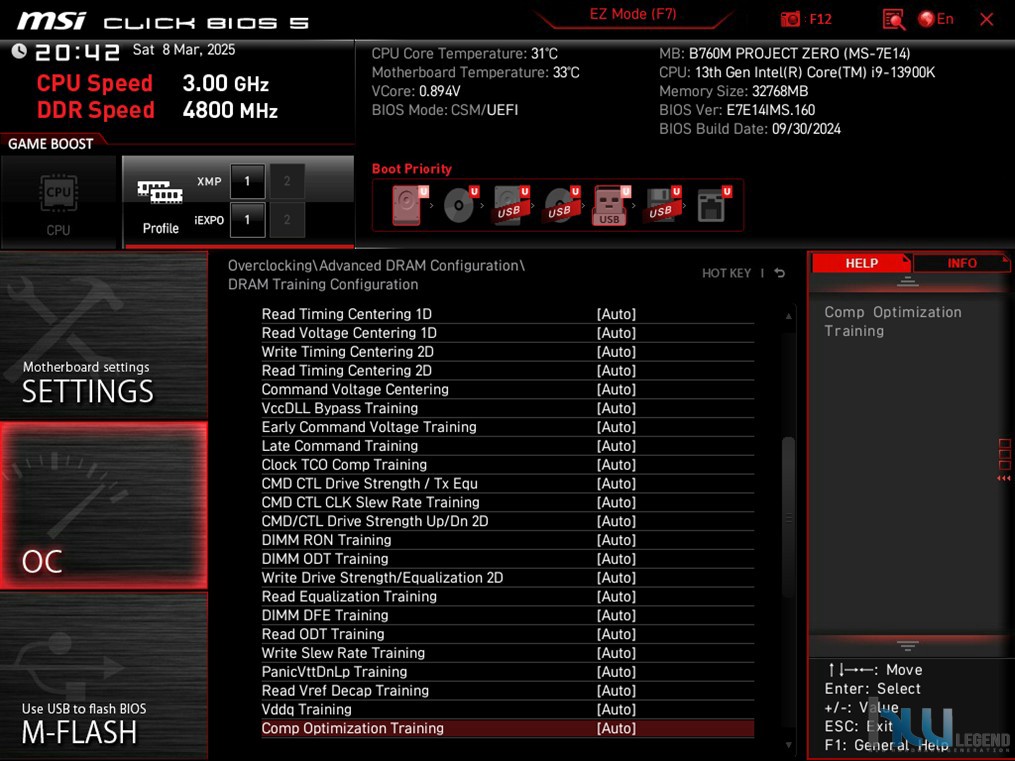
Task: Select the hard disk boot device icon
Action: pos(407,204)
